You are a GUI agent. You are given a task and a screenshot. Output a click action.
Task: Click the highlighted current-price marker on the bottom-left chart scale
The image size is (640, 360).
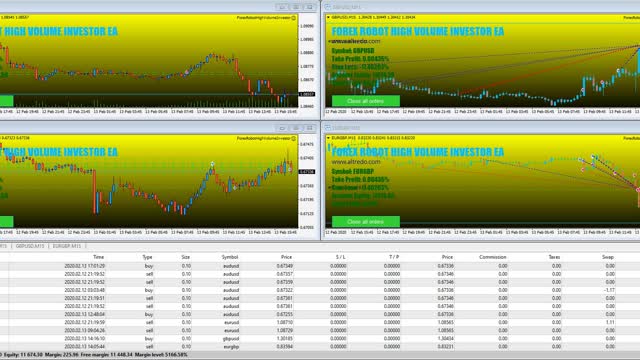click(307, 172)
